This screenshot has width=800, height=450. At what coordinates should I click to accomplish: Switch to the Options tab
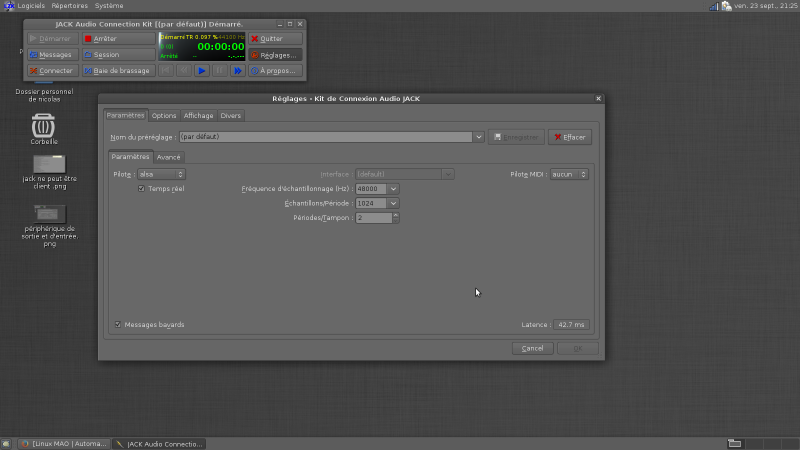(x=164, y=116)
